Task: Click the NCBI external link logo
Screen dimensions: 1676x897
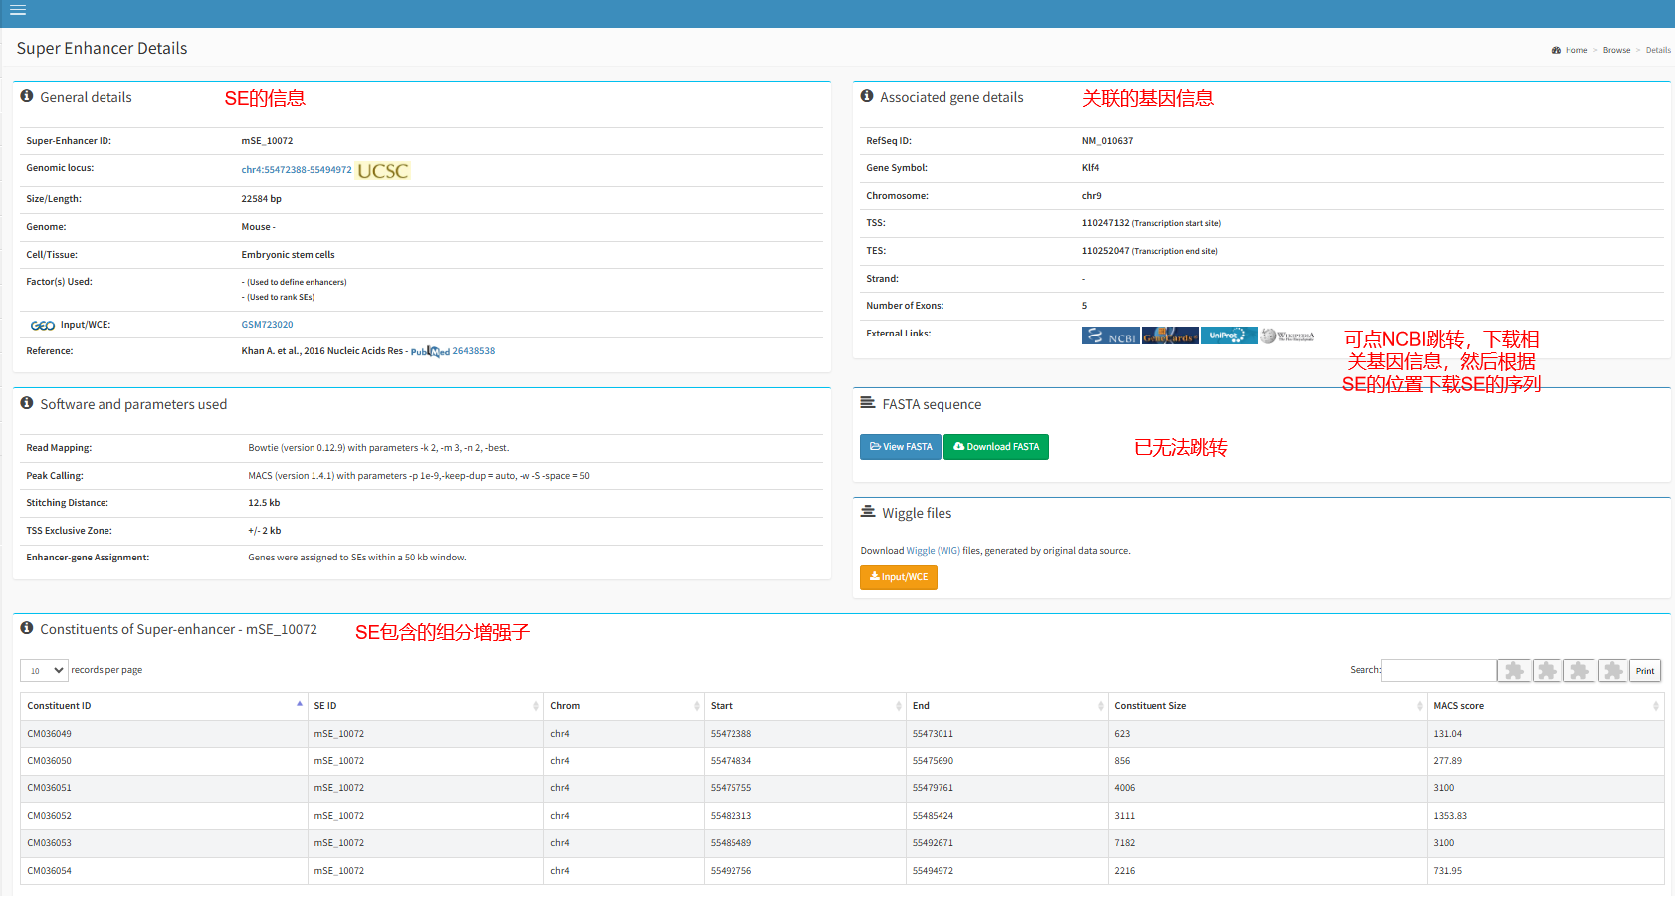Action: [x=1110, y=336]
